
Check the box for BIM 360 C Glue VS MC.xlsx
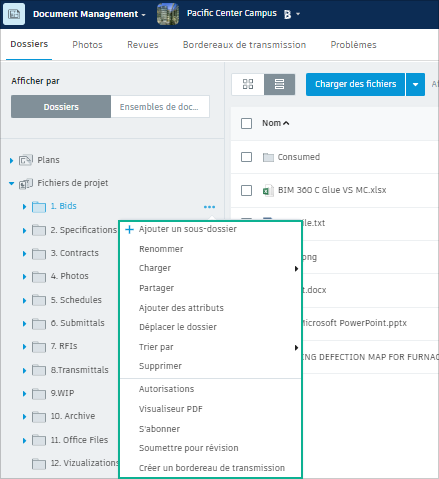(x=246, y=190)
